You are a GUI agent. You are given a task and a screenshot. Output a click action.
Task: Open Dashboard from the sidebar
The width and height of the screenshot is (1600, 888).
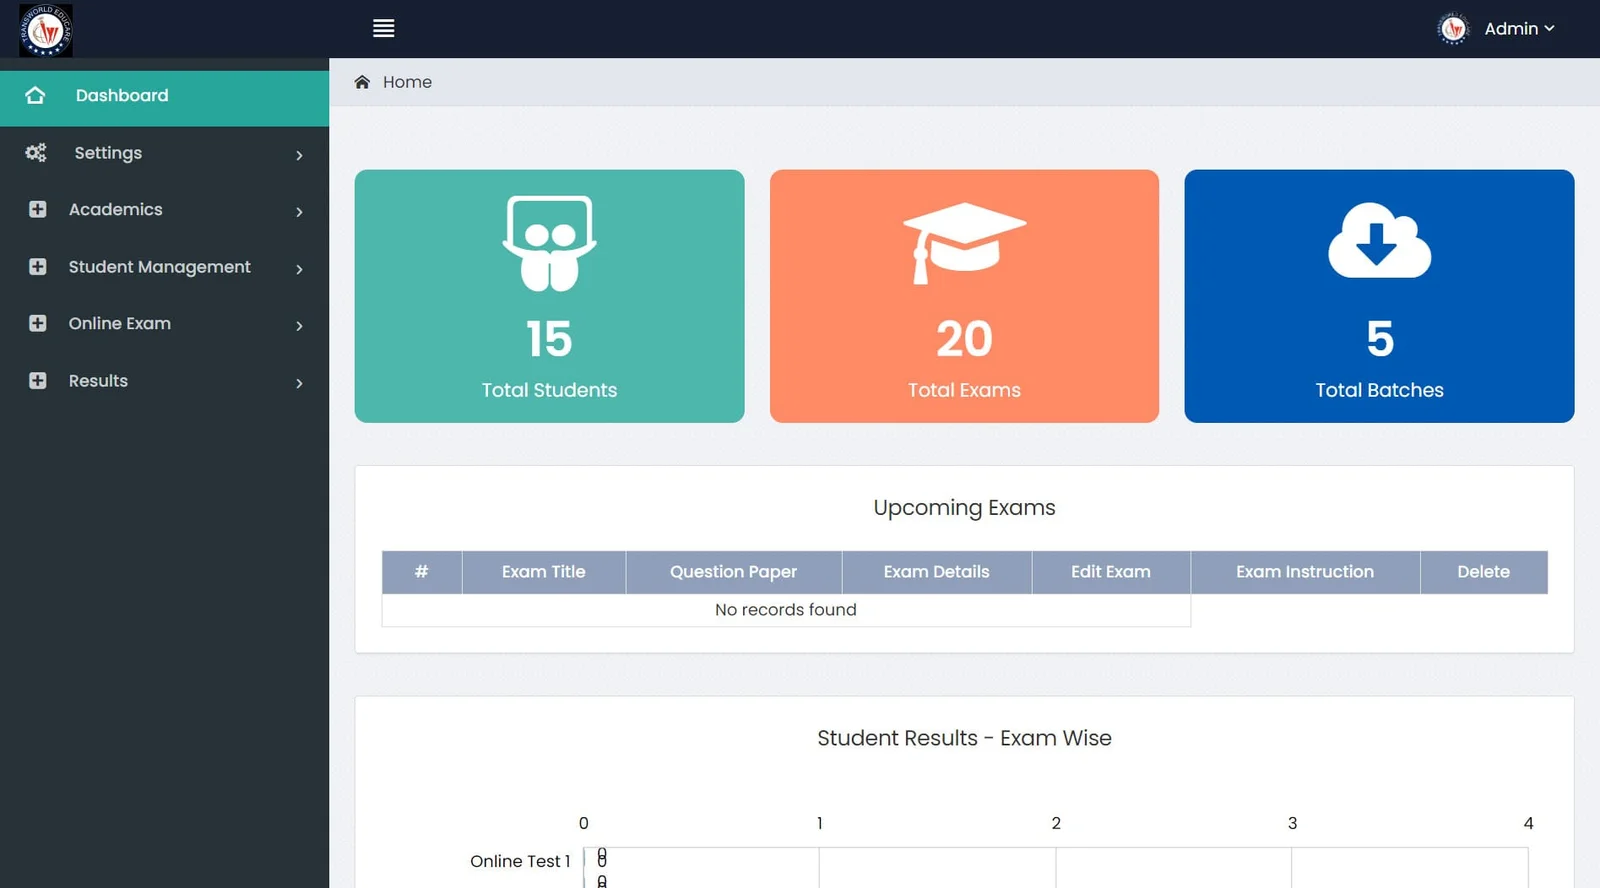point(164,98)
